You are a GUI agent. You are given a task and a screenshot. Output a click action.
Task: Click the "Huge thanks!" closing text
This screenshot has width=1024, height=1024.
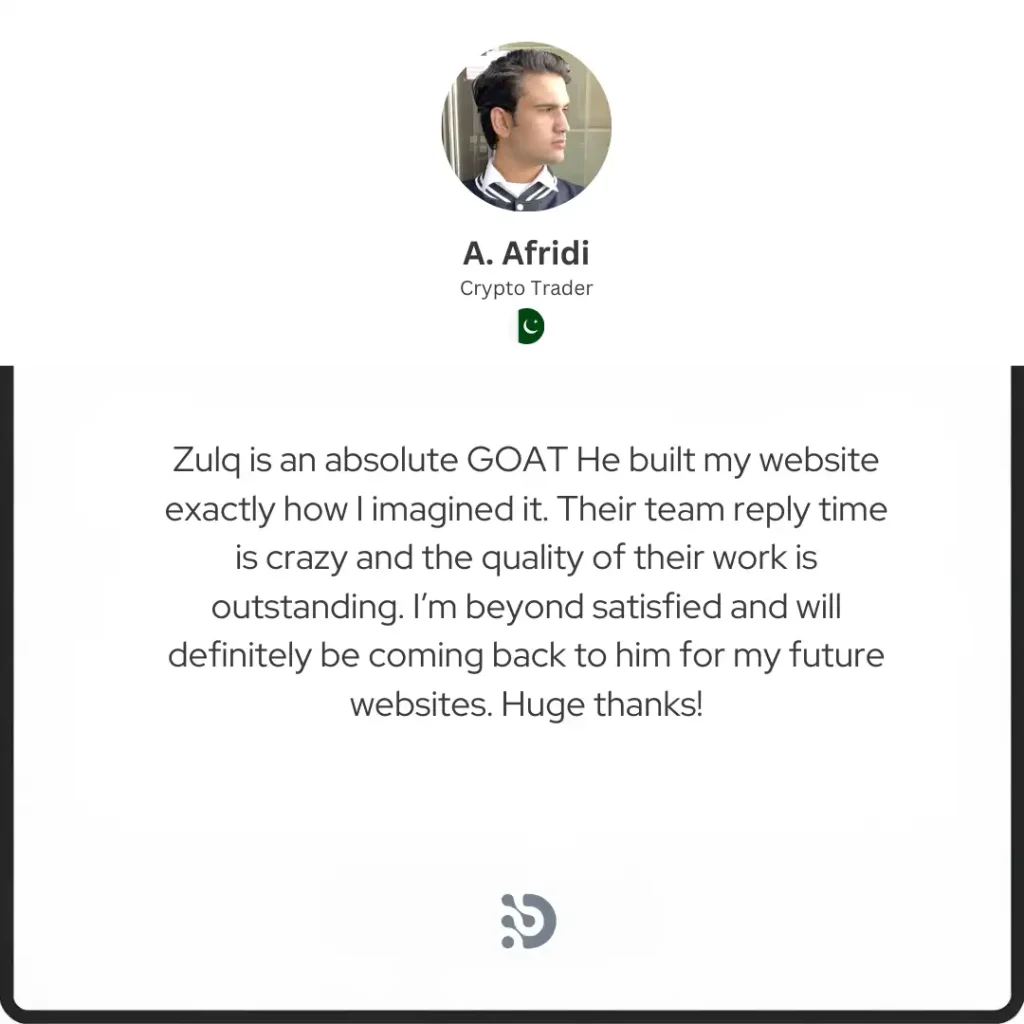click(x=601, y=705)
